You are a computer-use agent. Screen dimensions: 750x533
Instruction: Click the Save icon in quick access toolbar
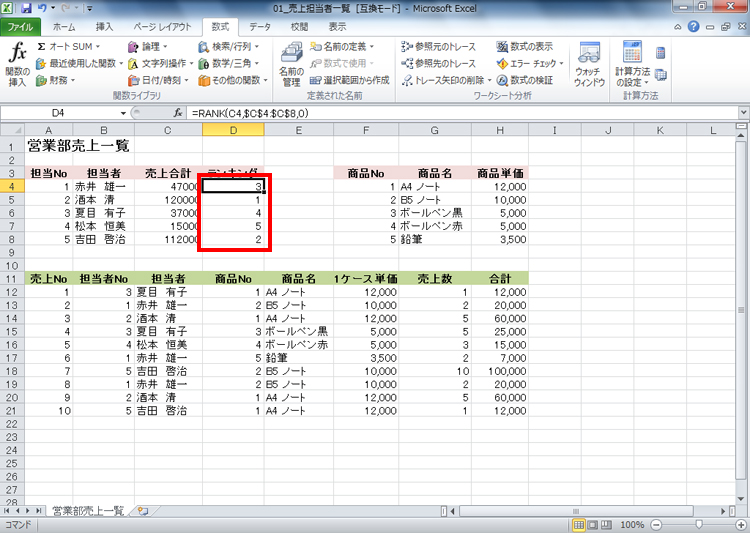pos(26,8)
